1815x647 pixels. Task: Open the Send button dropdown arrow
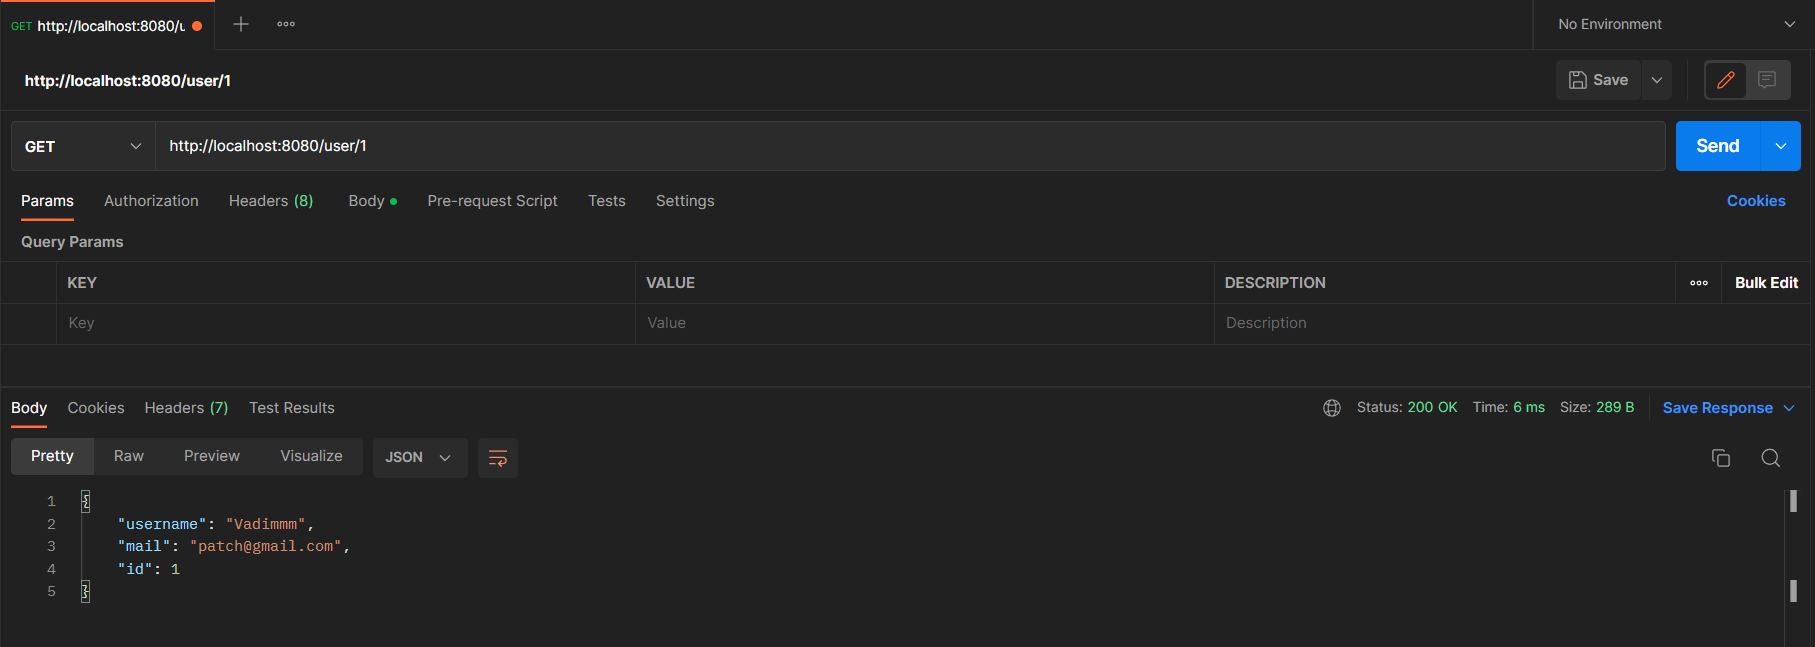1781,146
